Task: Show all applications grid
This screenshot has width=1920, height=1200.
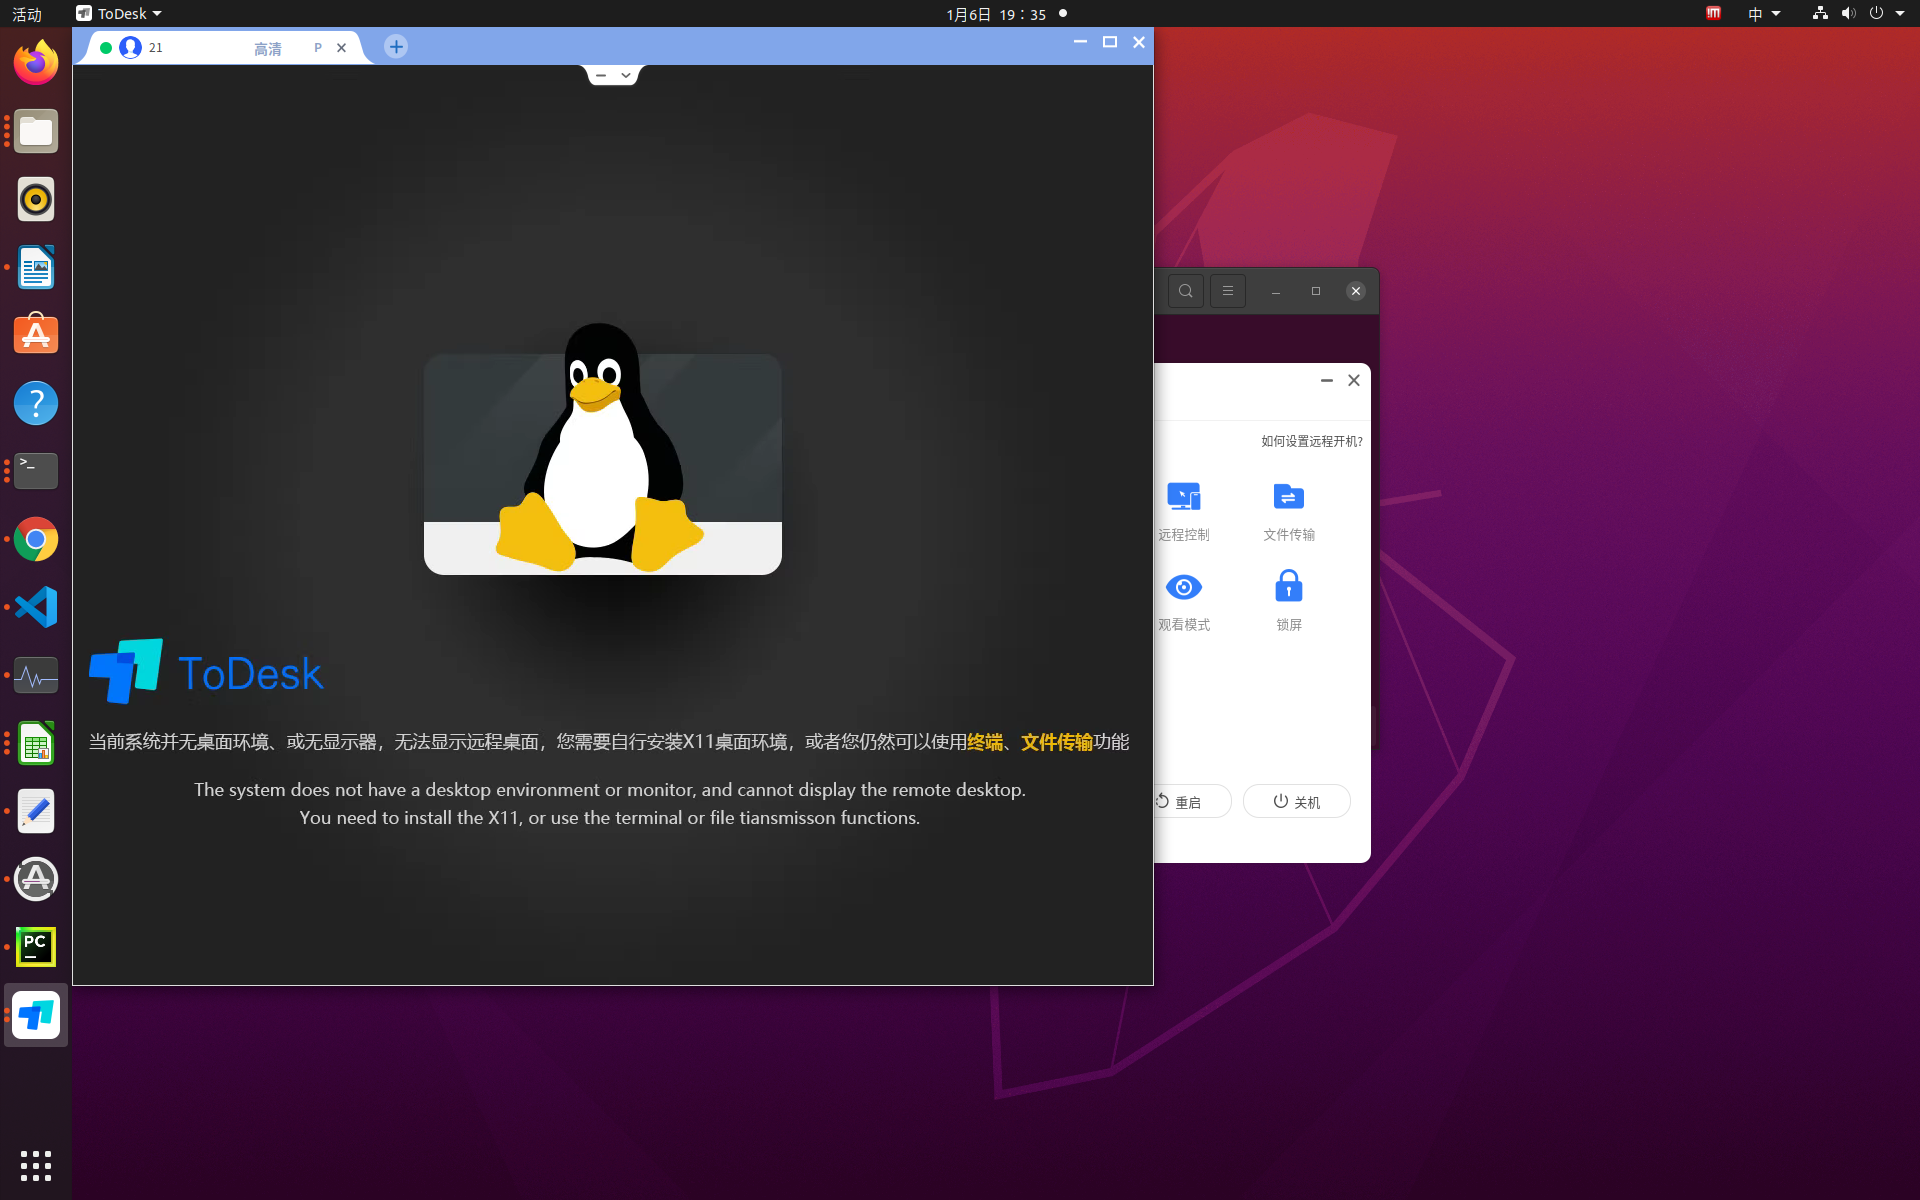Action: point(36,1165)
